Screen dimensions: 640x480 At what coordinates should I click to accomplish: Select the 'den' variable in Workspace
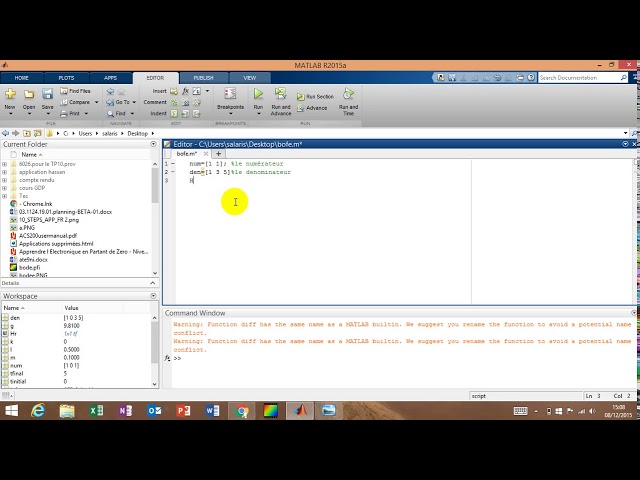tap(15, 318)
